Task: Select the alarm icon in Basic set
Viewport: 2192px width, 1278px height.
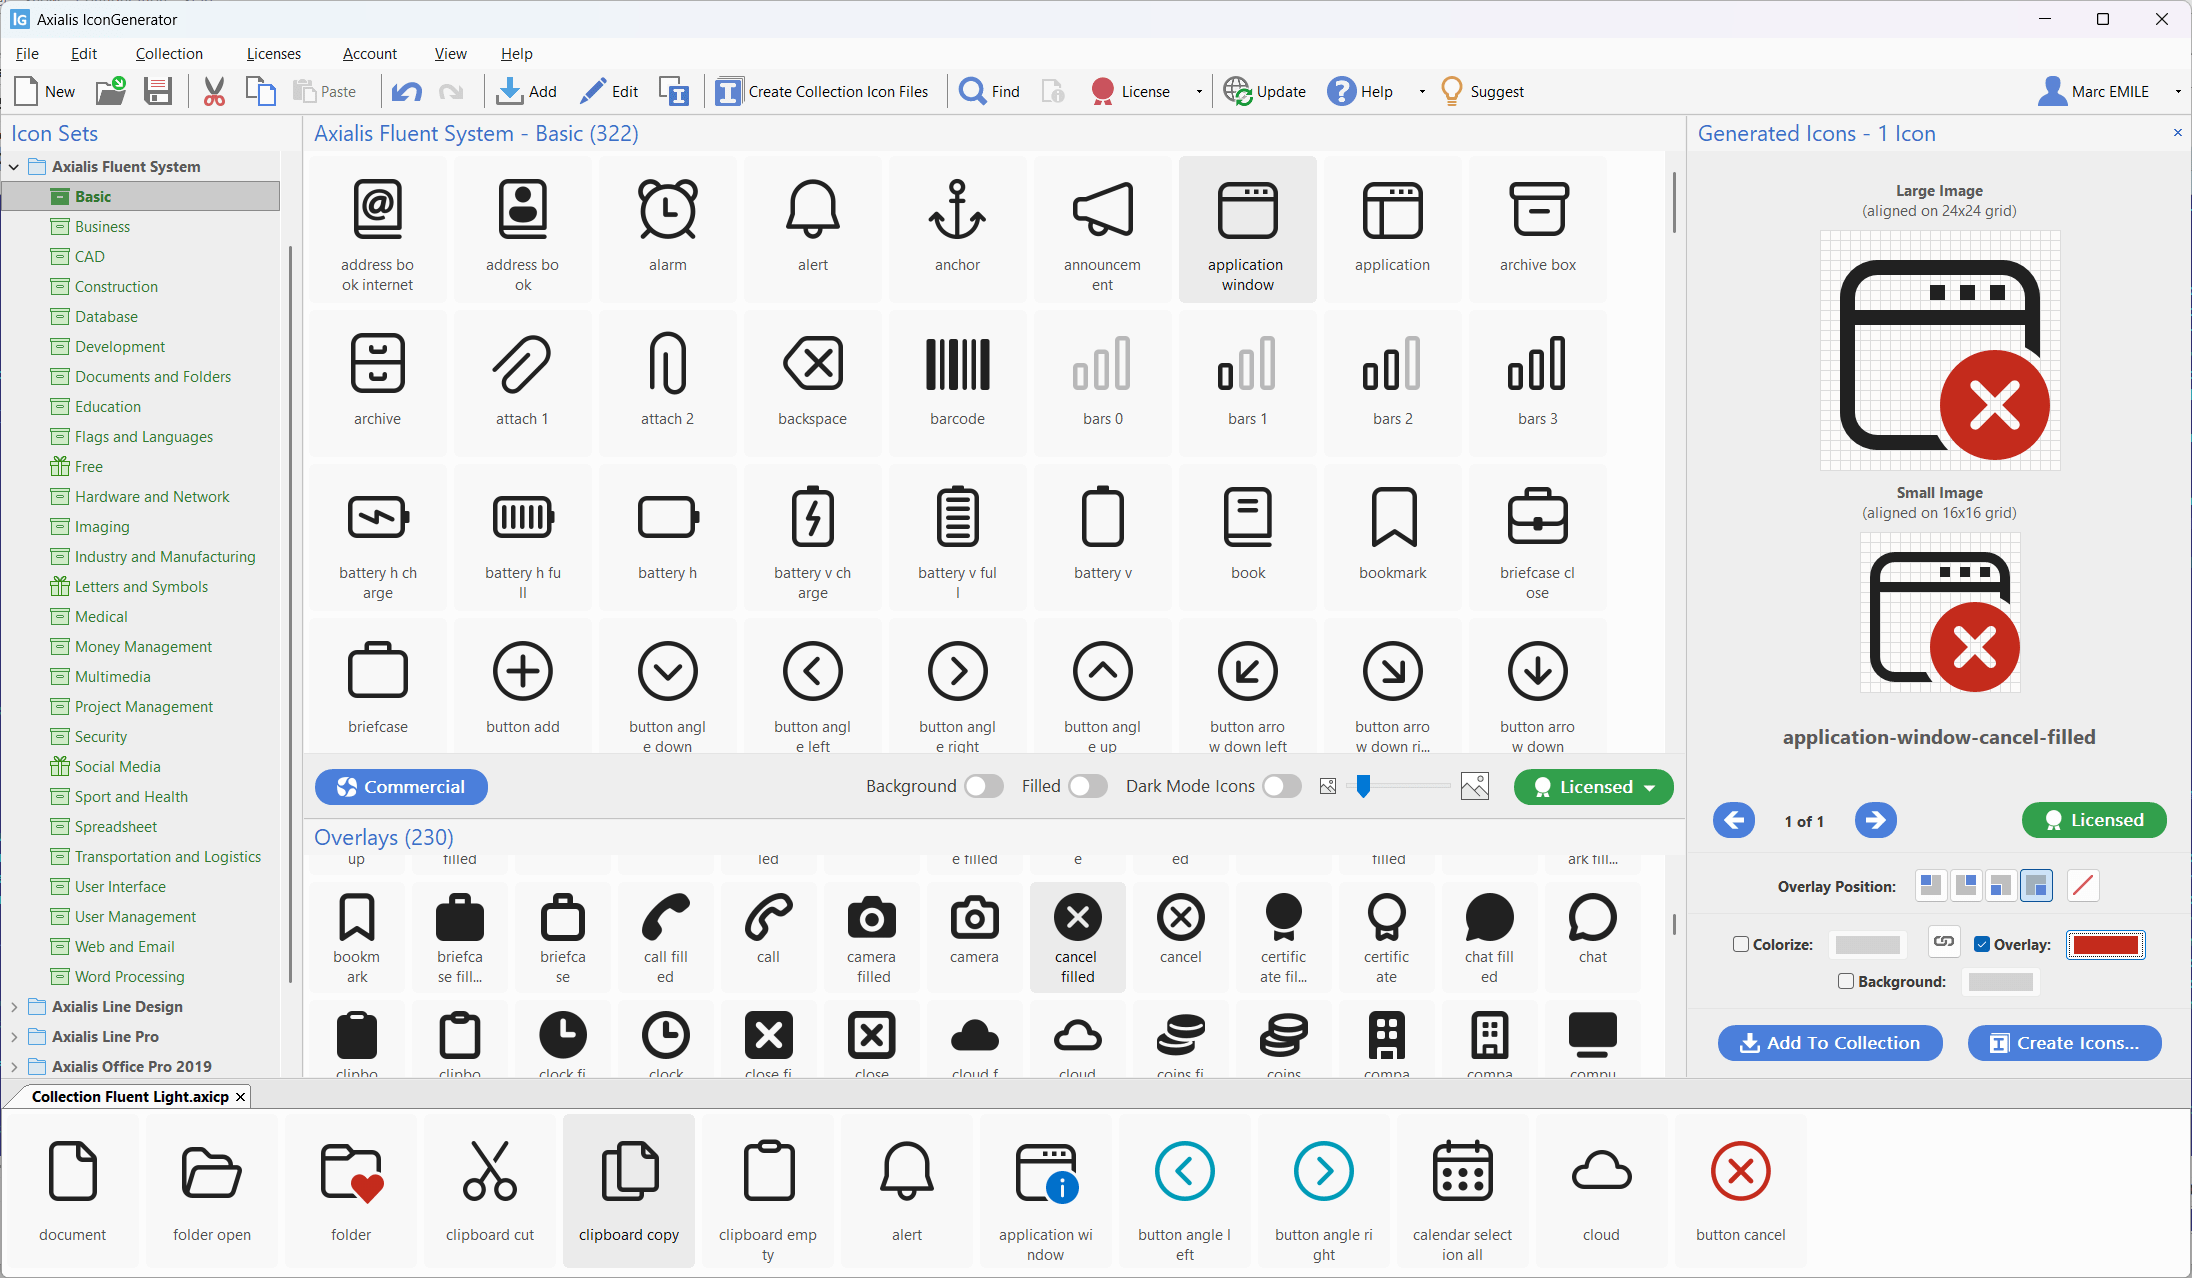Action: click(668, 228)
